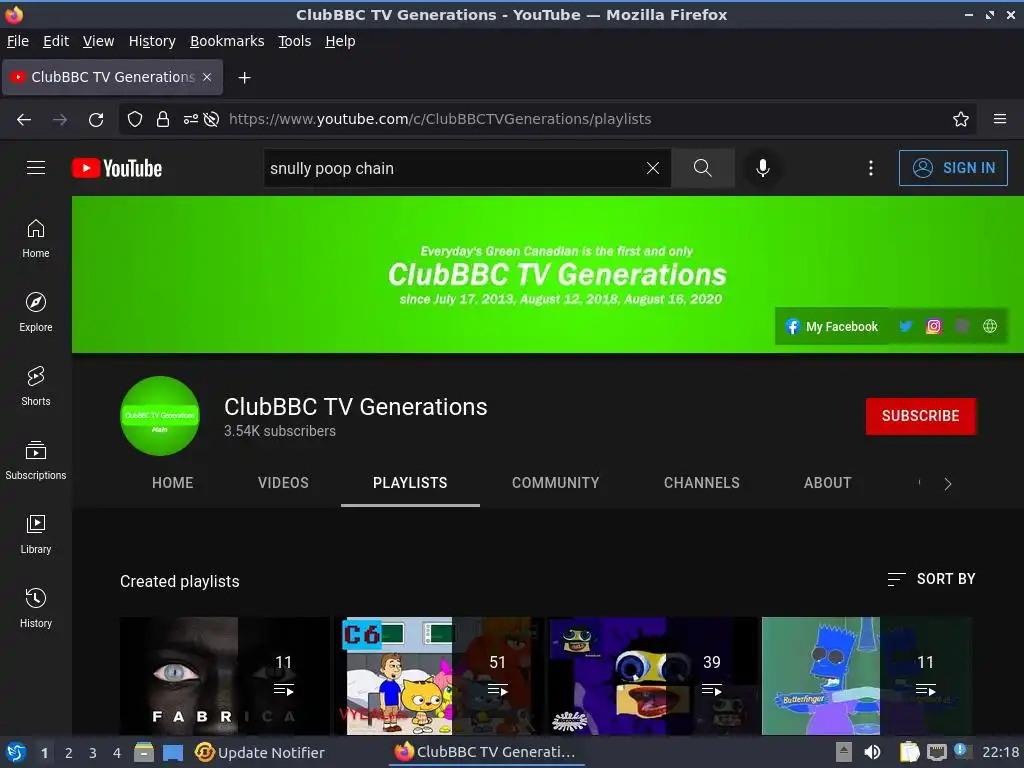This screenshot has width=1024, height=768.
Task: Show site security padlock info
Action: click(163, 120)
